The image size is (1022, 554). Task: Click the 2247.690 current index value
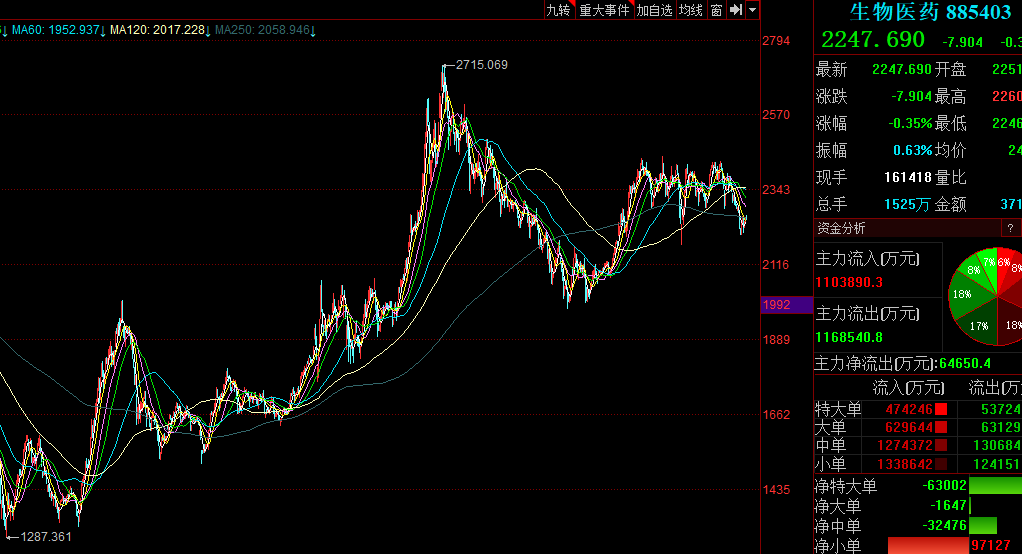[873, 40]
